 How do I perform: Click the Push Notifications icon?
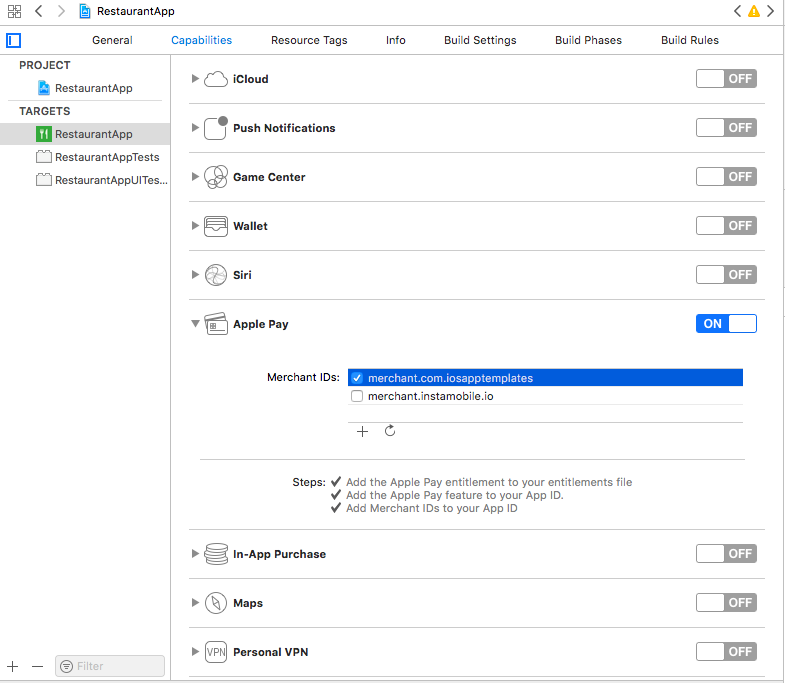point(216,128)
